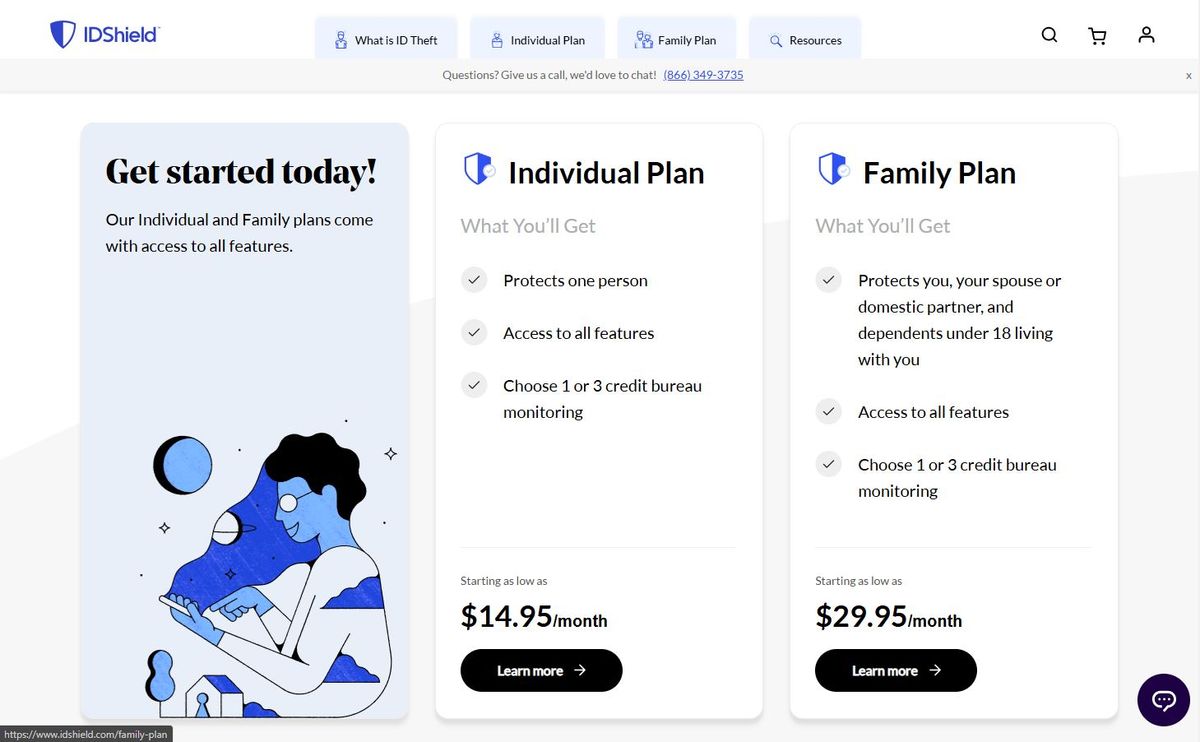Open the What is ID Theft menu

[386, 40]
